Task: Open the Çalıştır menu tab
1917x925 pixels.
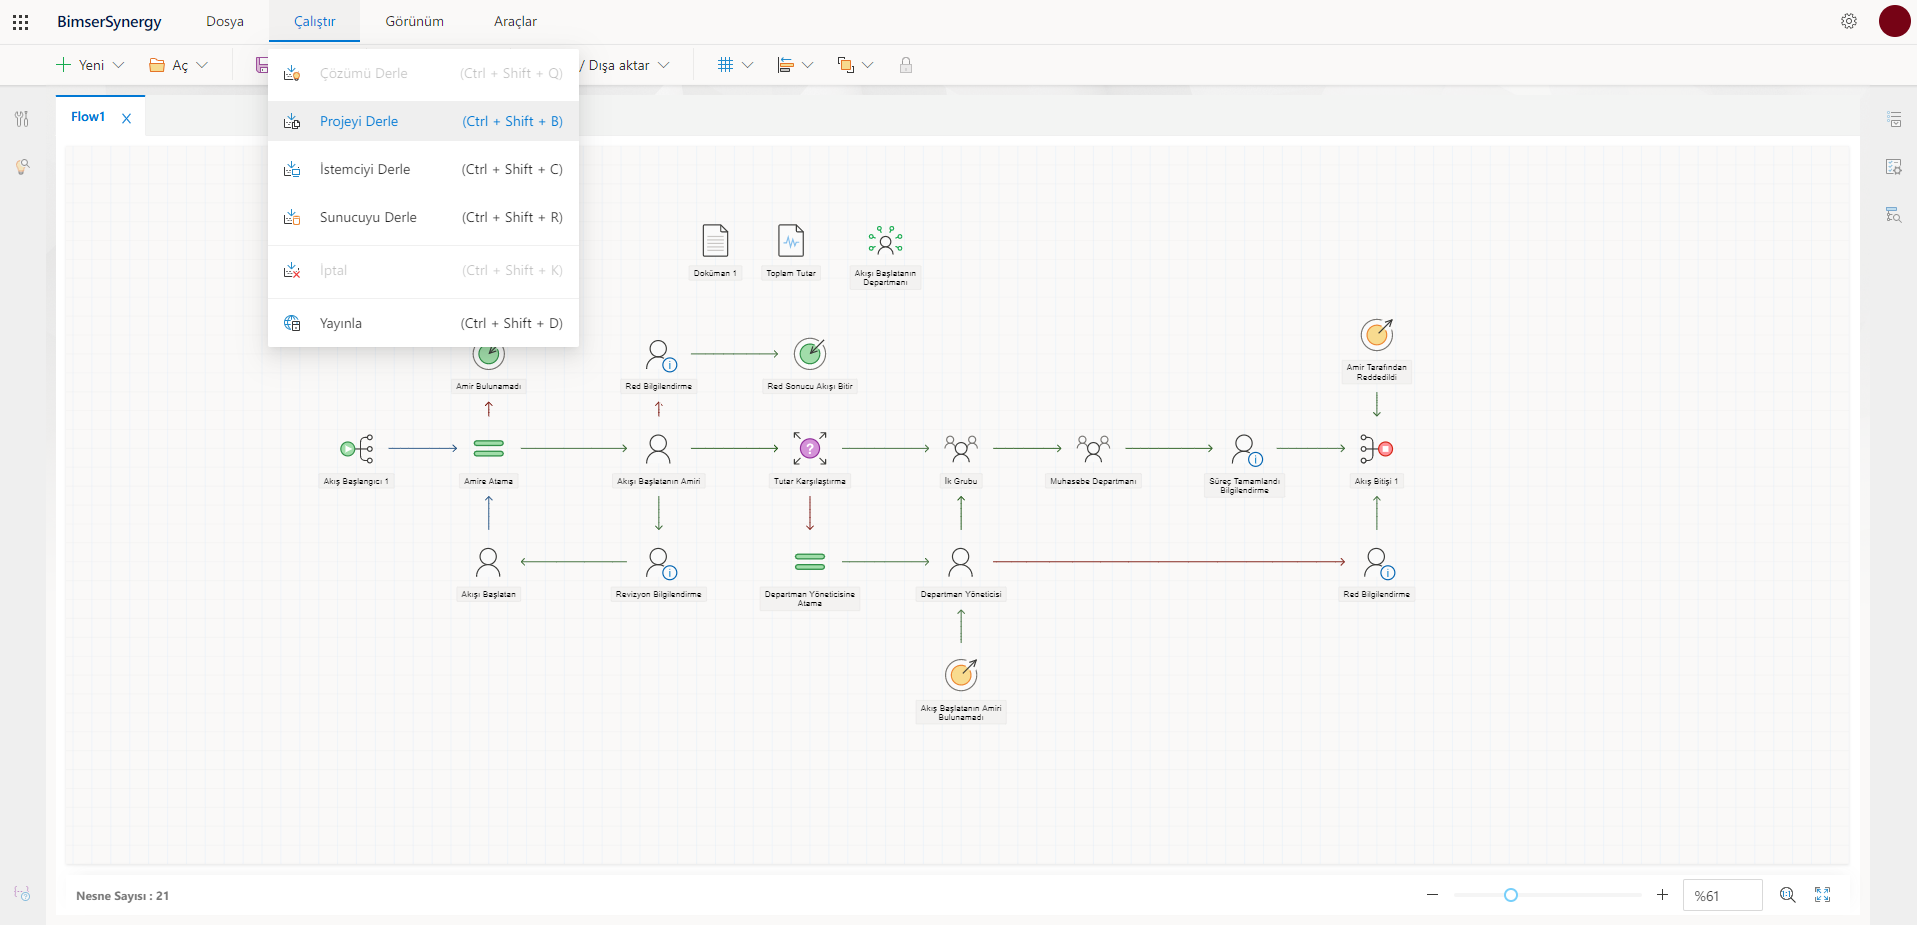Action: click(315, 21)
